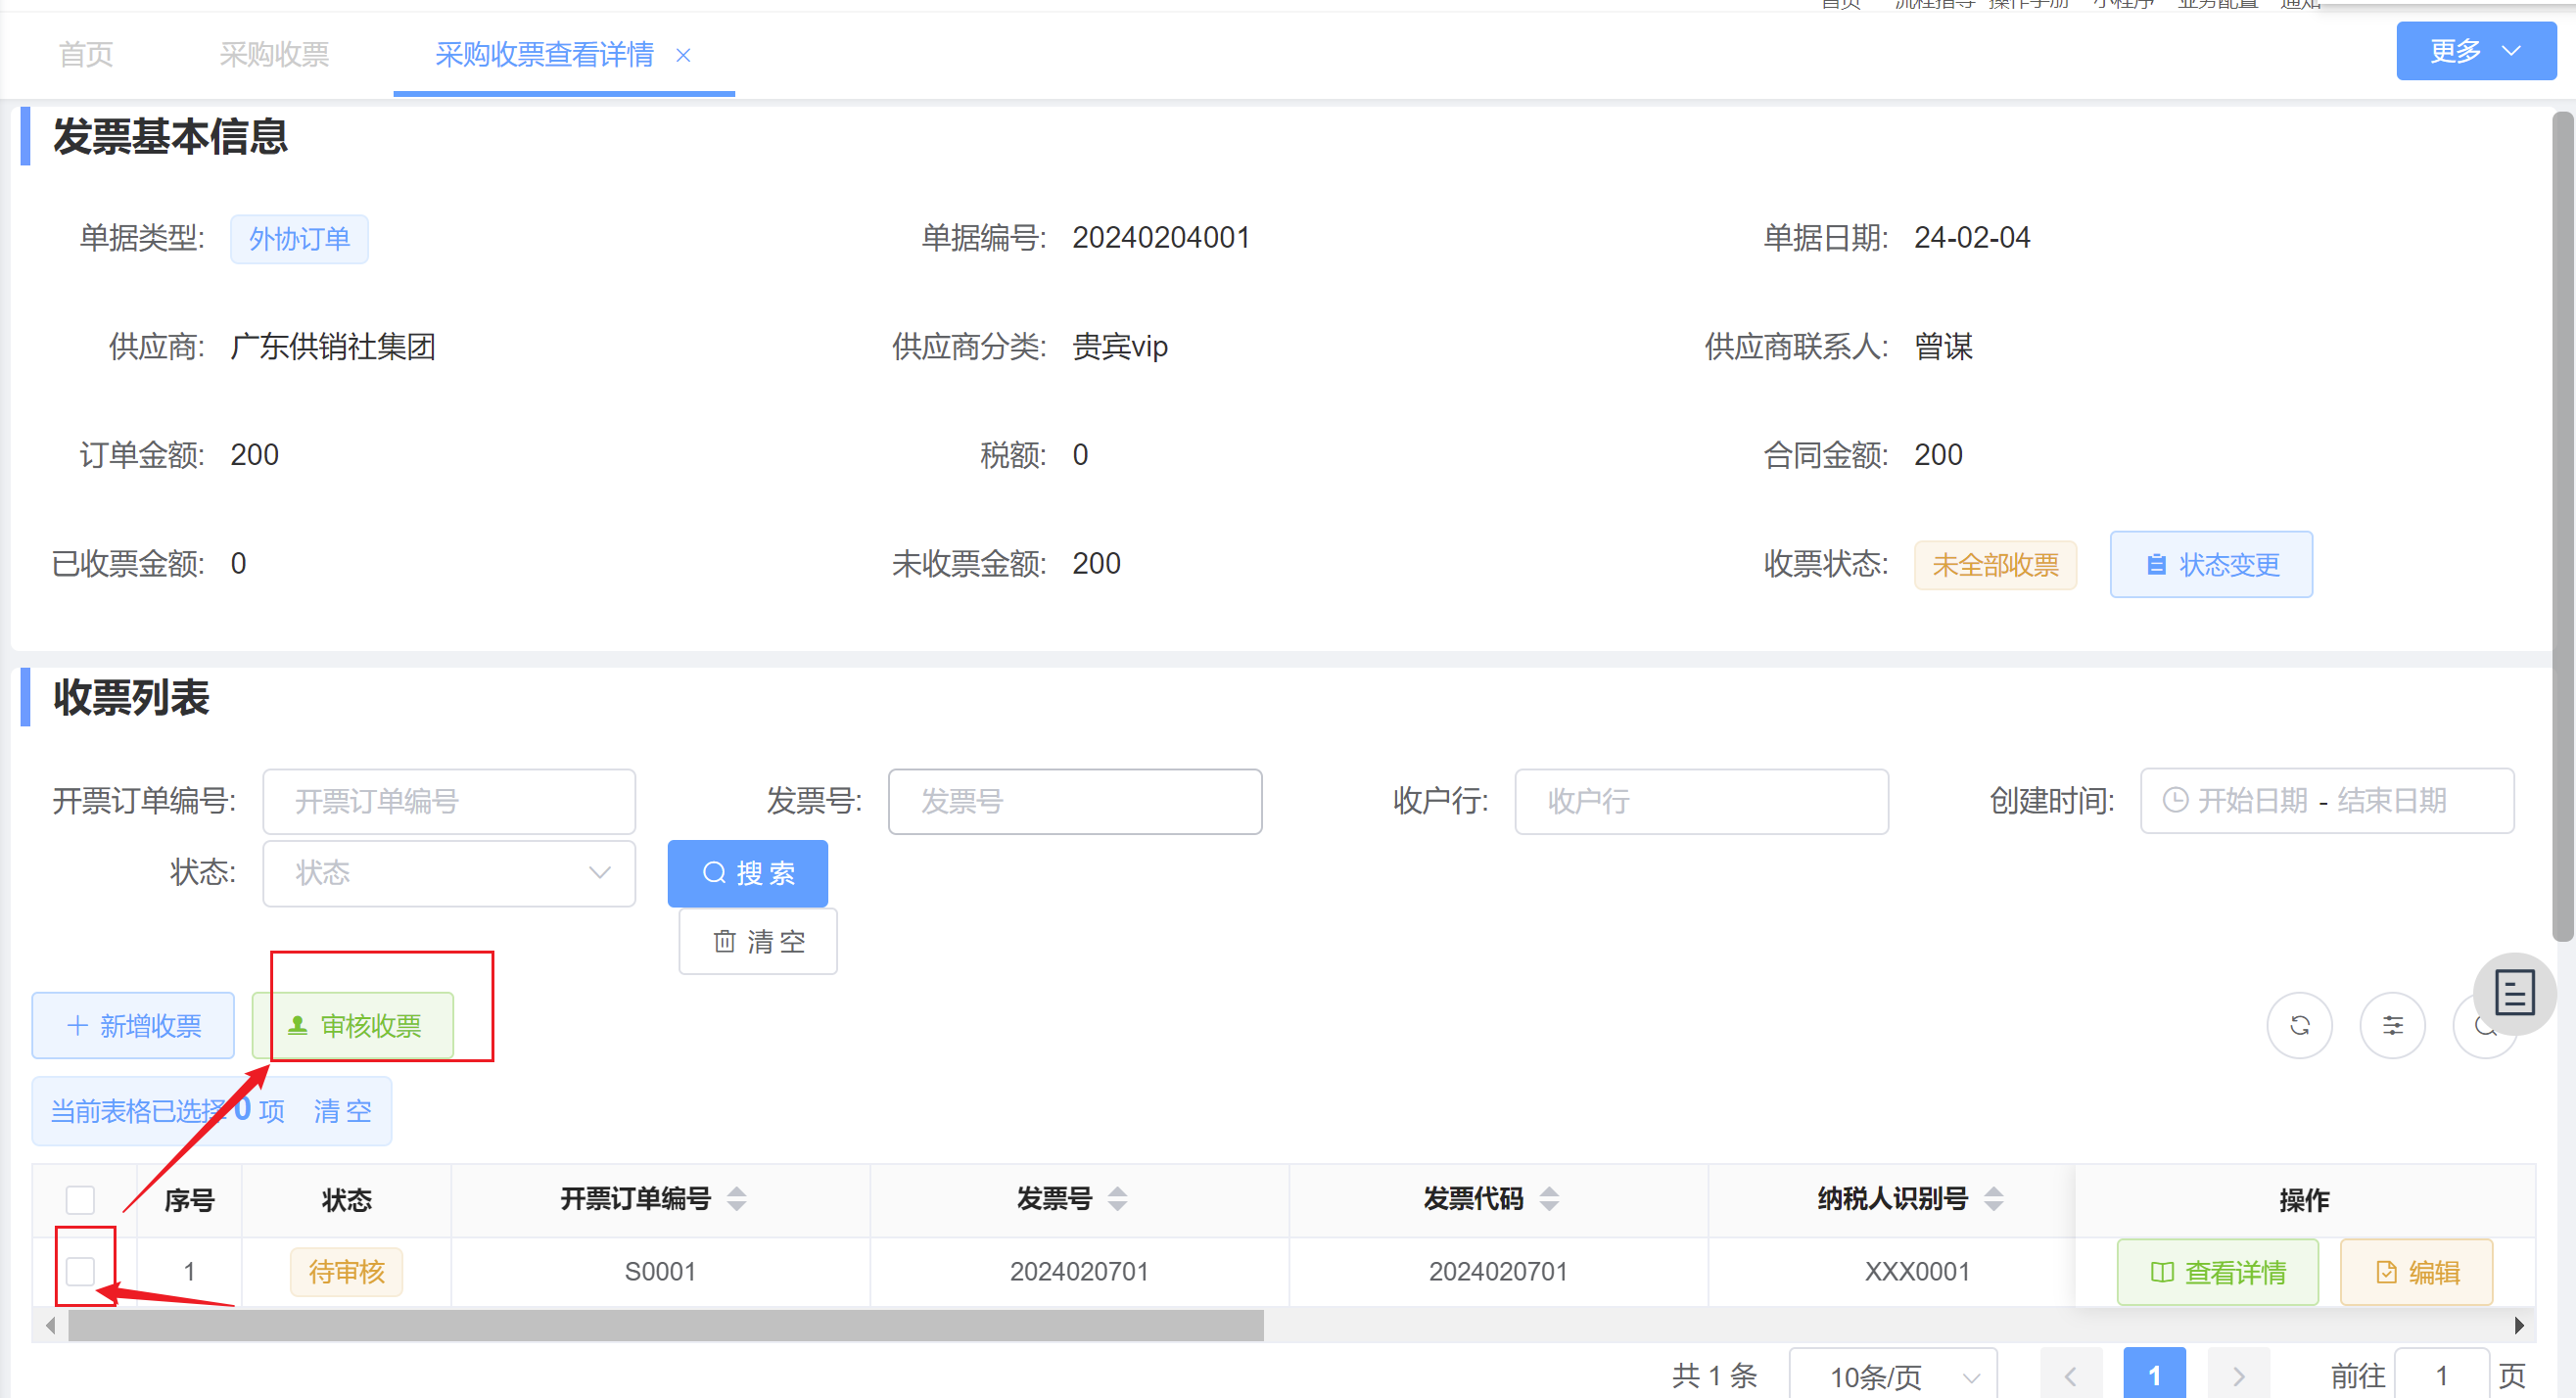
Task: Click the 清空 button under search
Action: pyautogui.click(x=758, y=941)
